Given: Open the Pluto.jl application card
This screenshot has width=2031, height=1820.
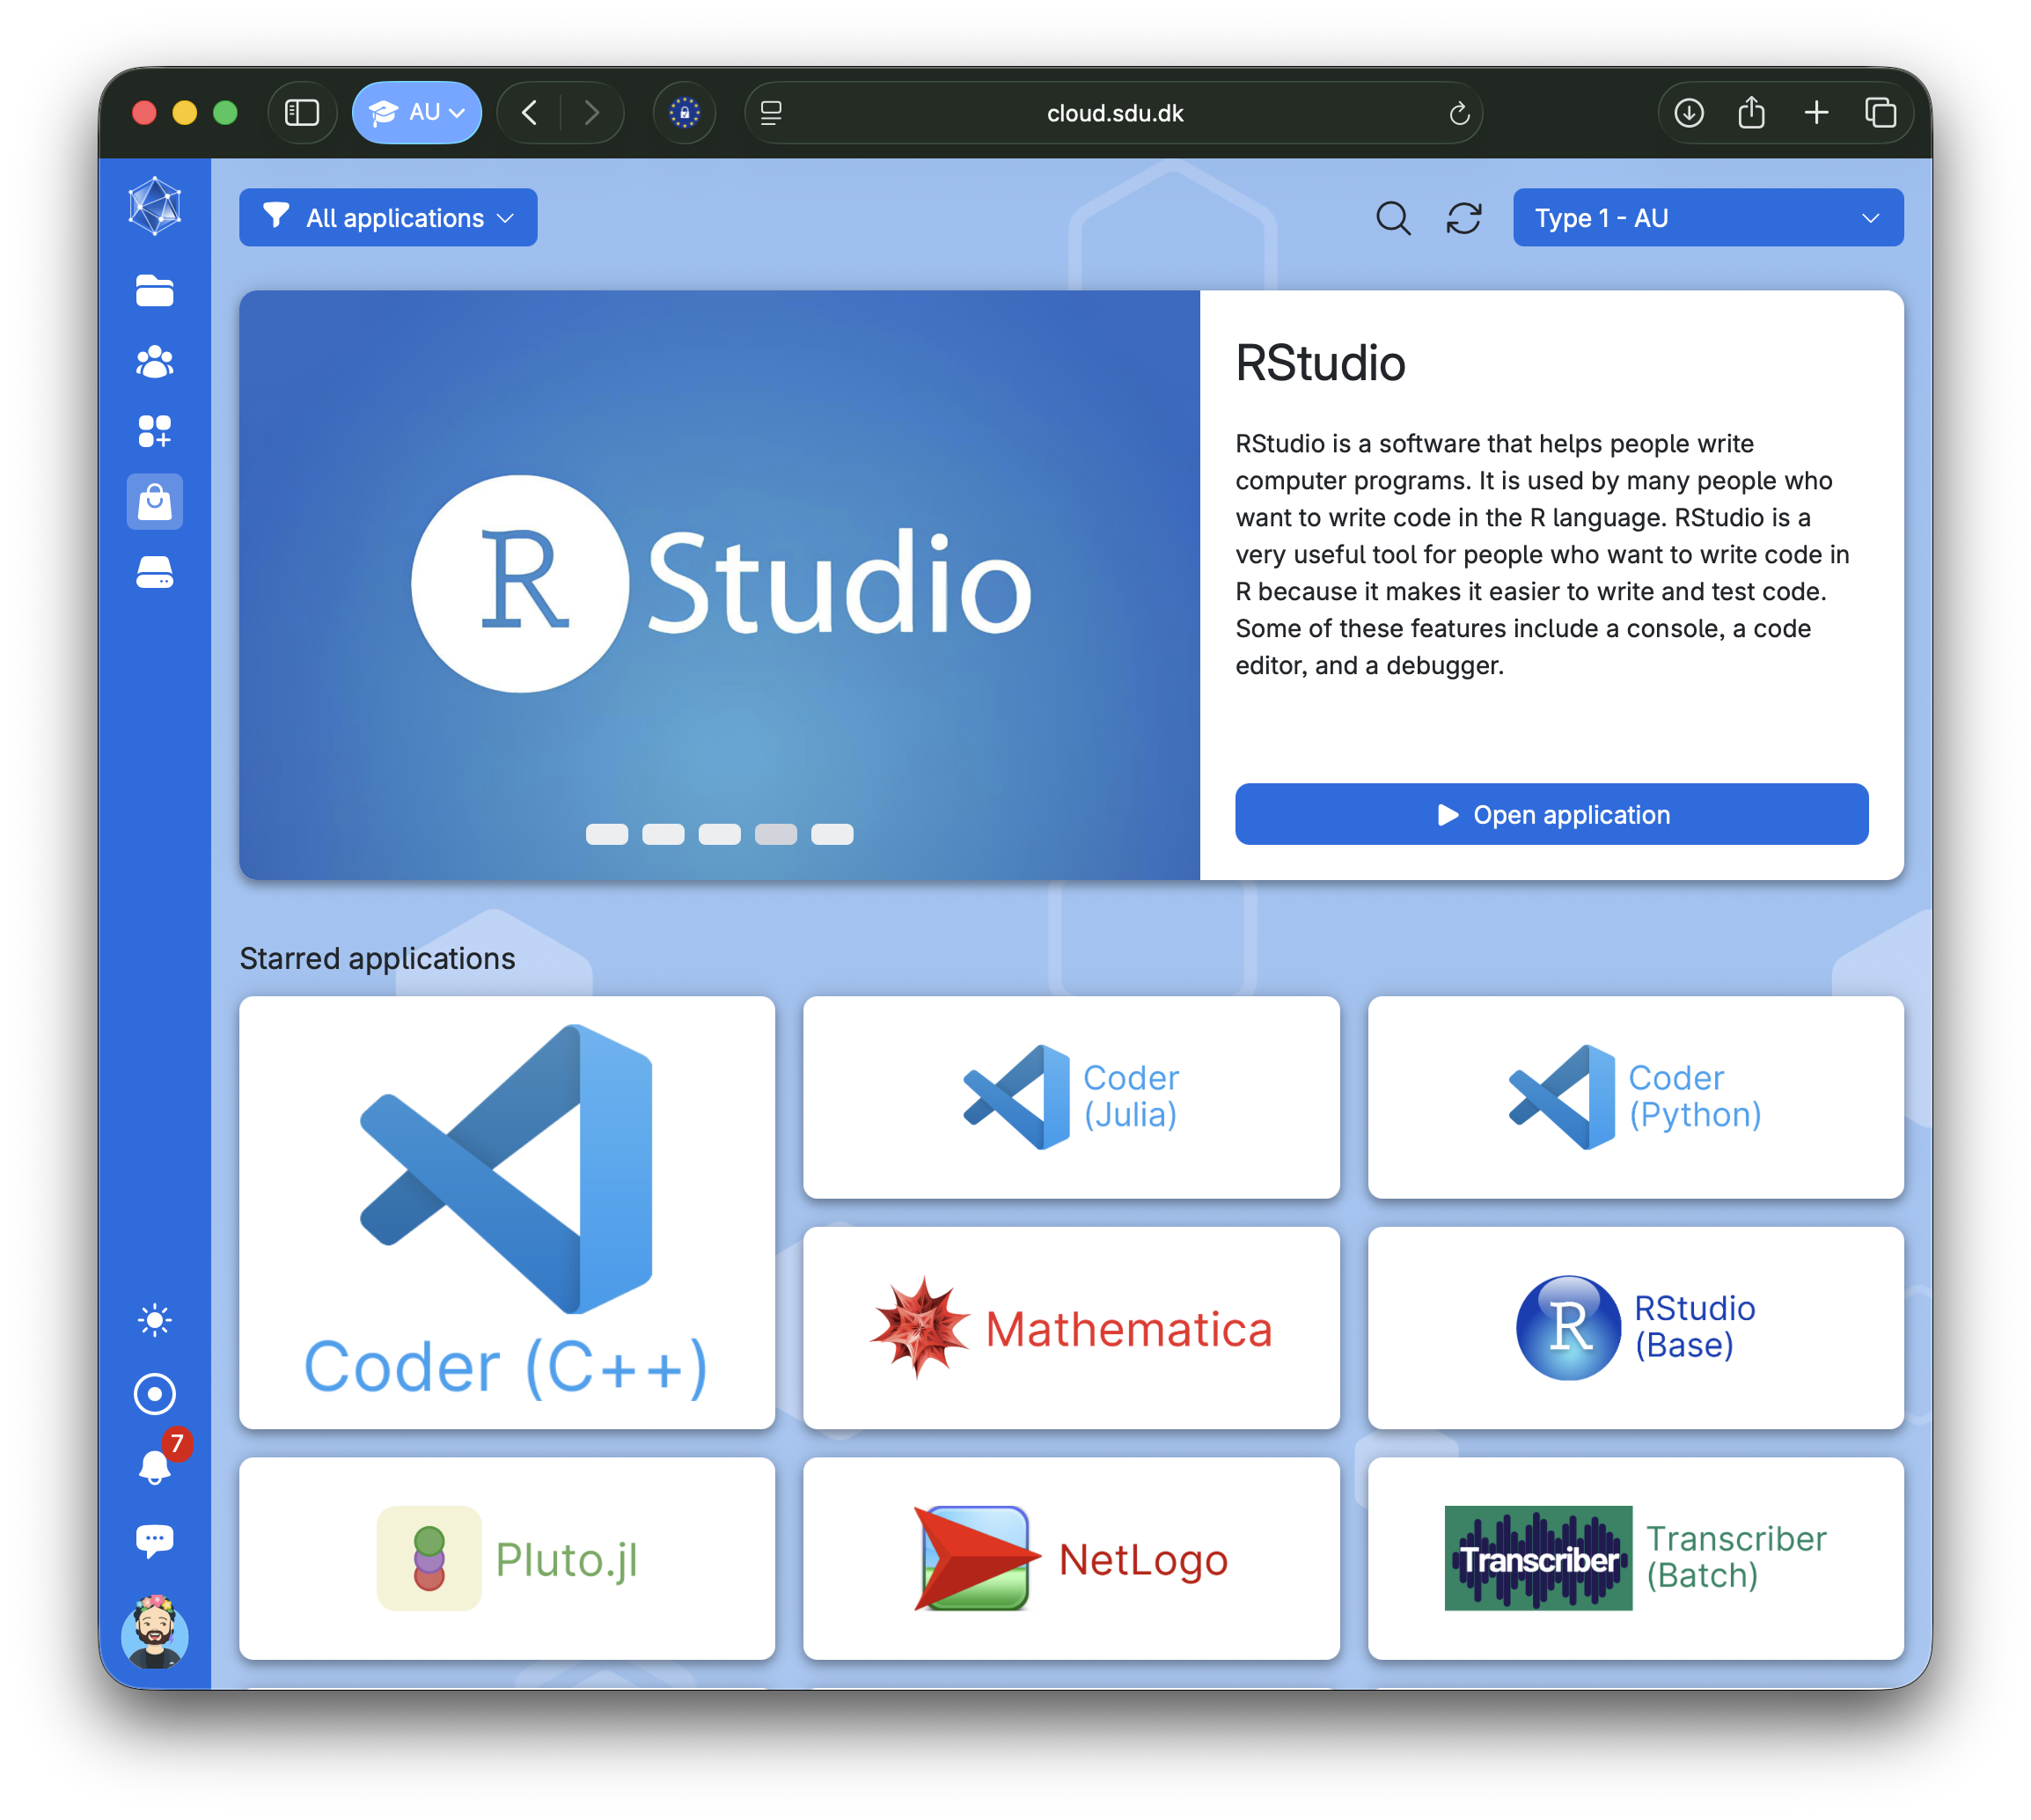Looking at the screenshot, I should coord(507,1558).
